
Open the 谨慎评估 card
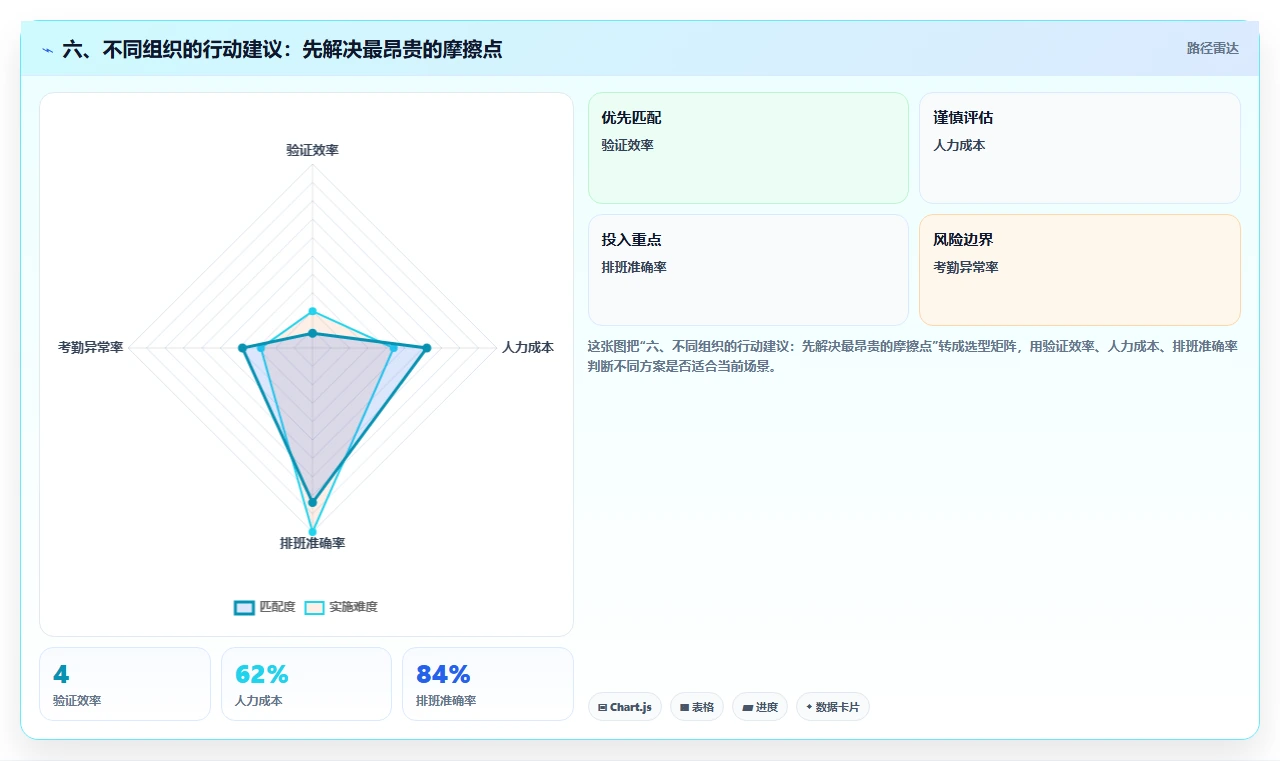pos(1080,148)
